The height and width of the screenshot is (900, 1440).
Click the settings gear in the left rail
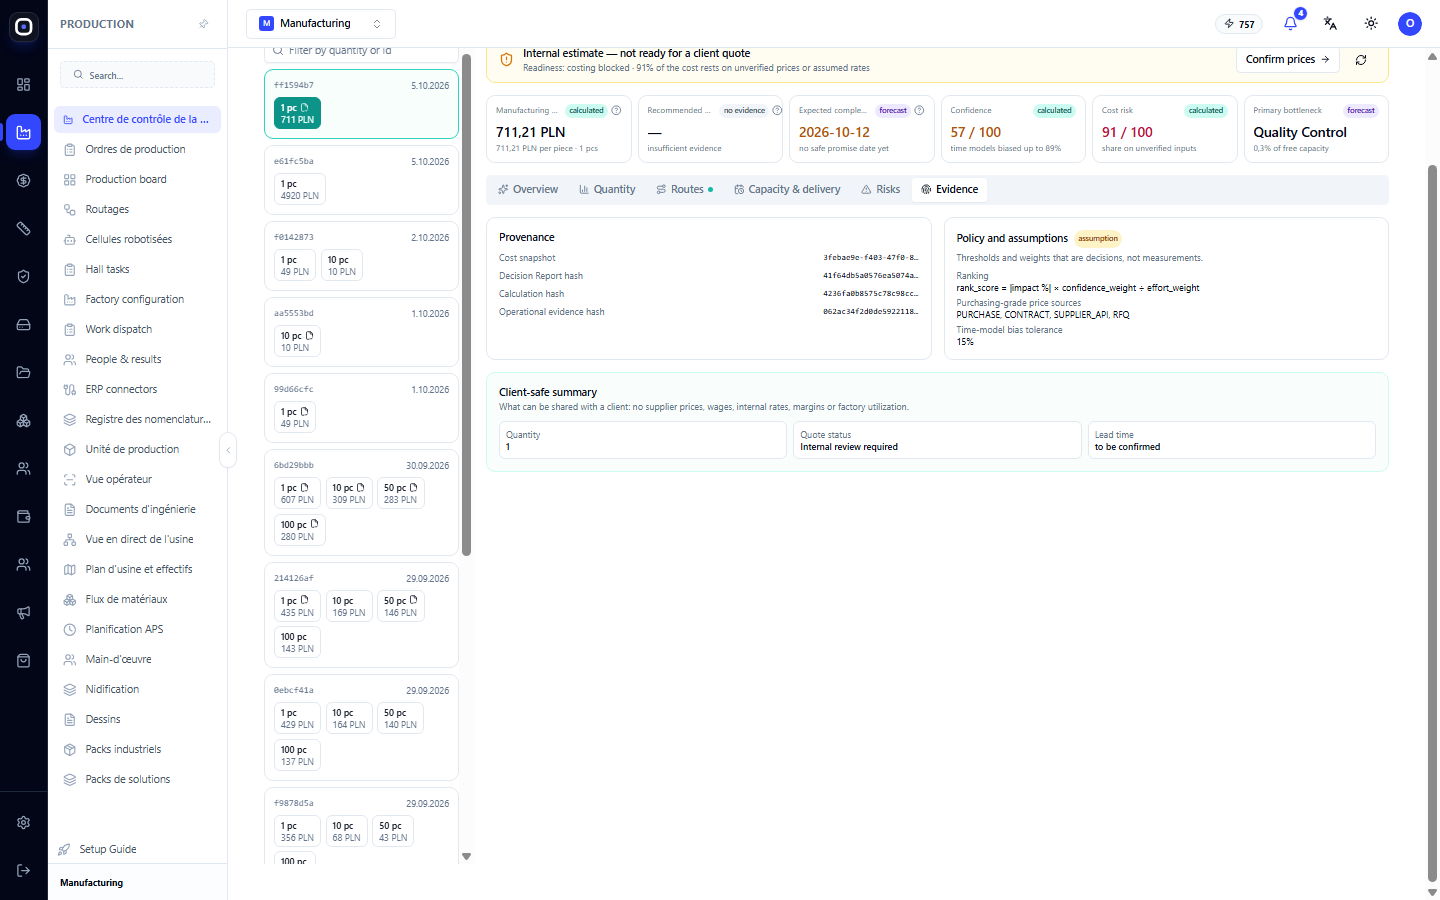coord(24,823)
